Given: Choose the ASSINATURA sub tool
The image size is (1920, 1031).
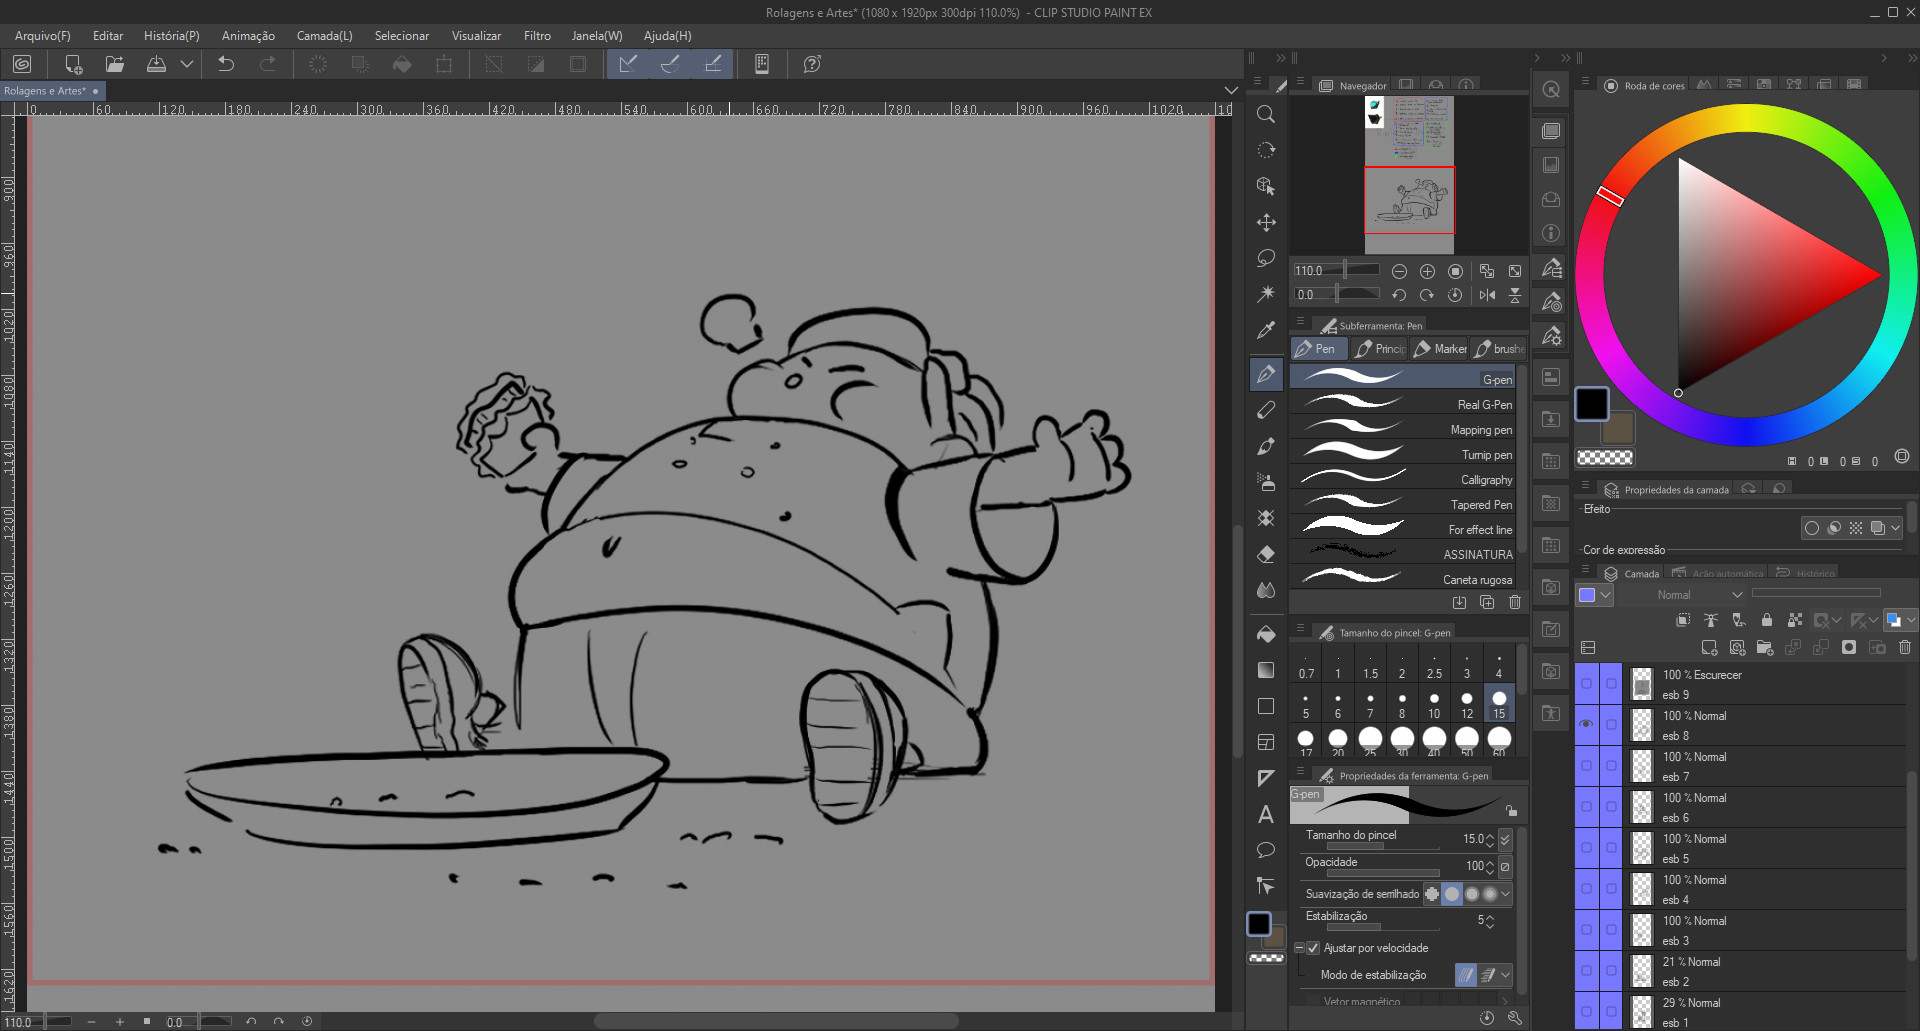Looking at the screenshot, I should point(1402,555).
